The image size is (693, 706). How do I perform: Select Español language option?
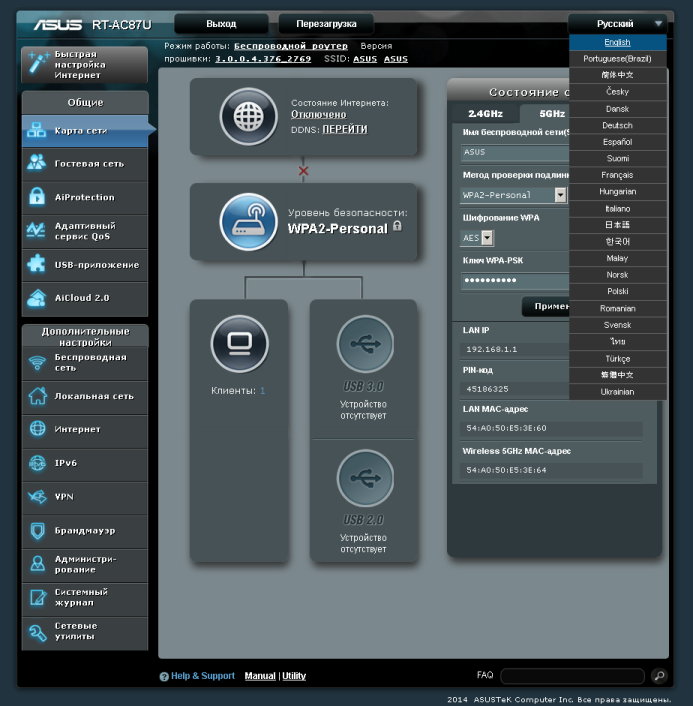click(617, 142)
